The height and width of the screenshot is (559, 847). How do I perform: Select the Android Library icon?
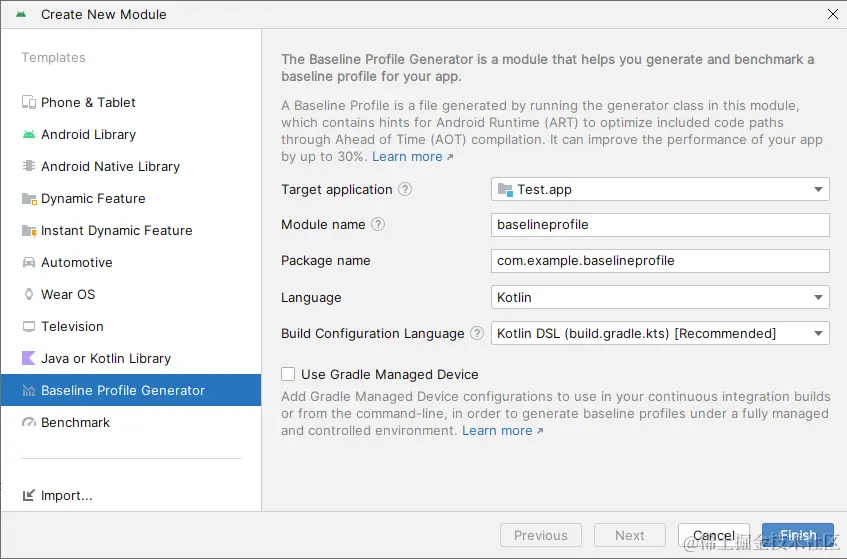[29, 134]
